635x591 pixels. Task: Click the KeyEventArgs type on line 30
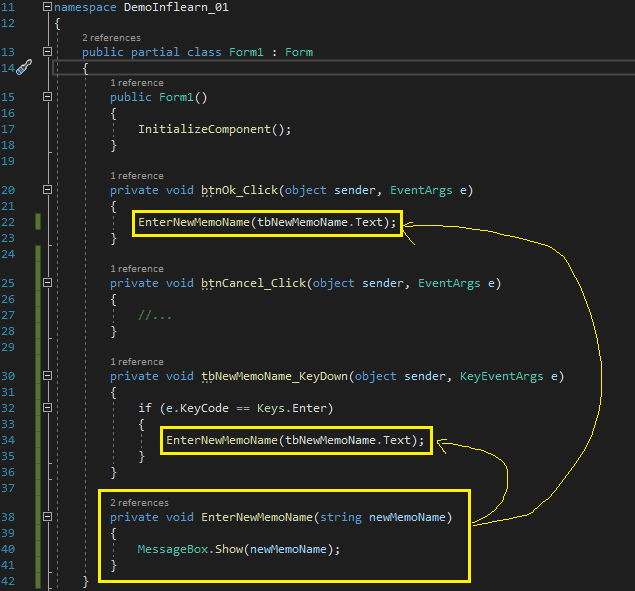coord(501,376)
